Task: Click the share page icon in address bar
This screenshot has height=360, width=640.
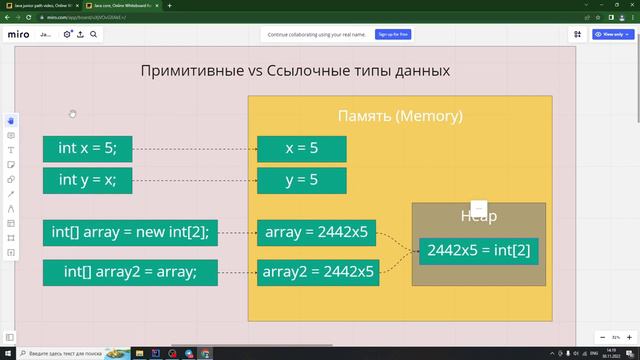Action: [587, 18]
